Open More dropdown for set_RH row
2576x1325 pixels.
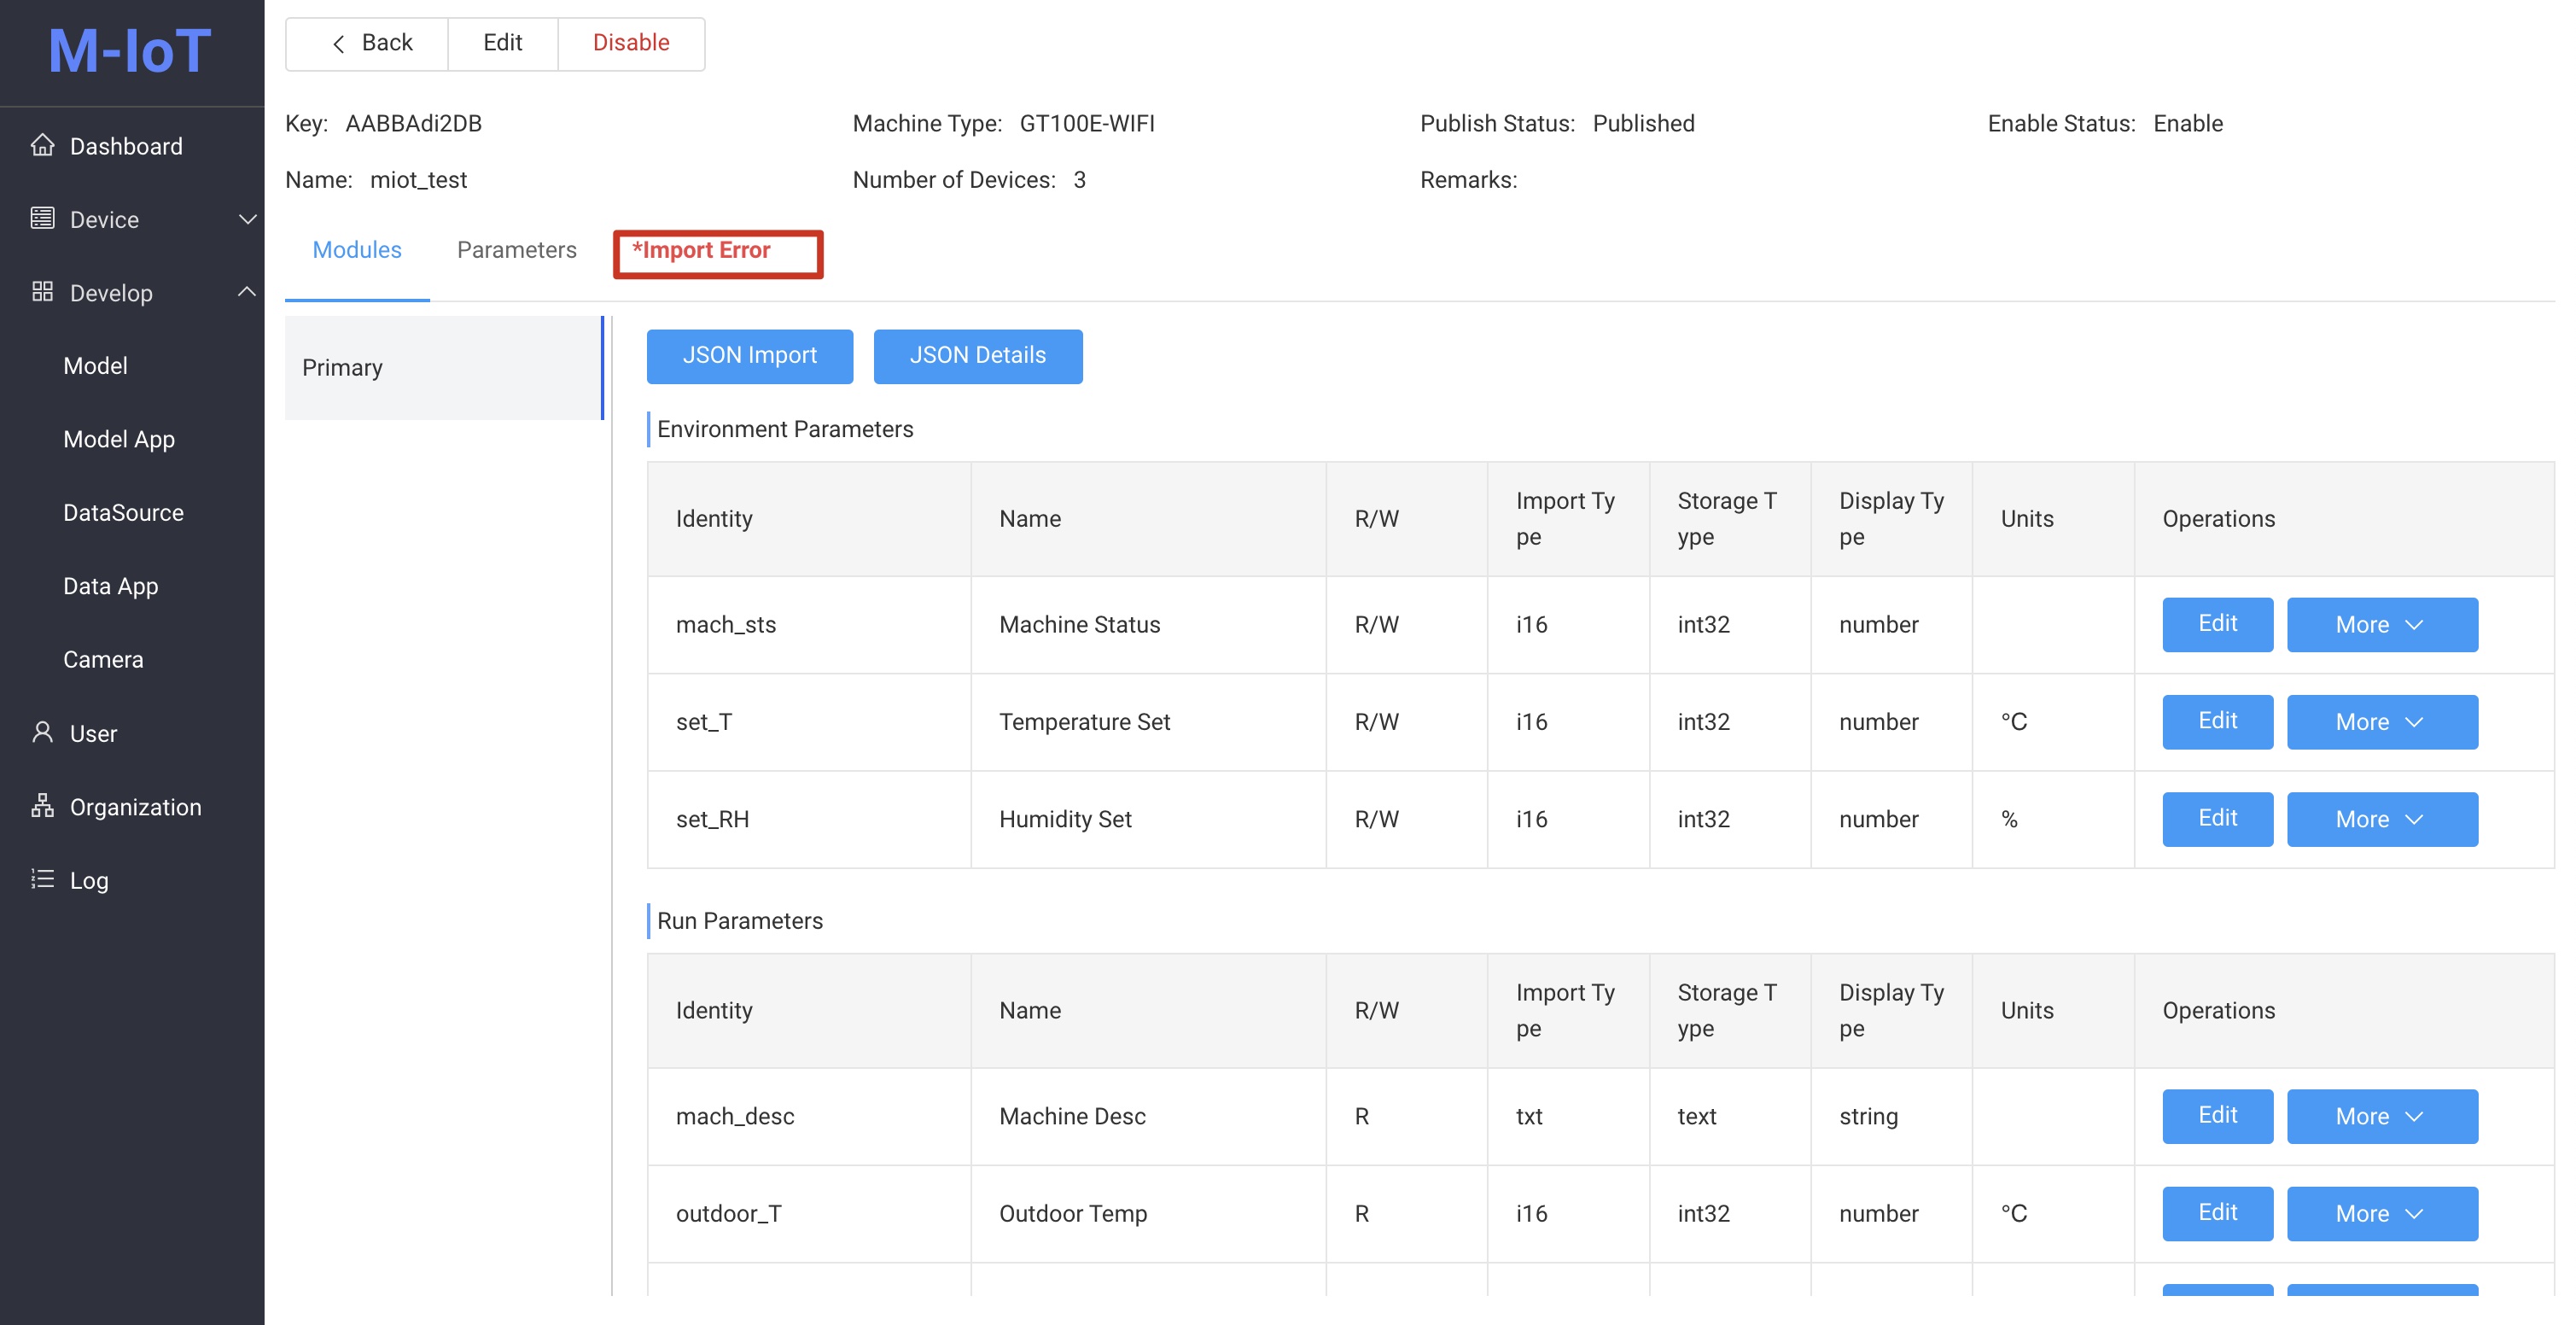pos(2381,818)
